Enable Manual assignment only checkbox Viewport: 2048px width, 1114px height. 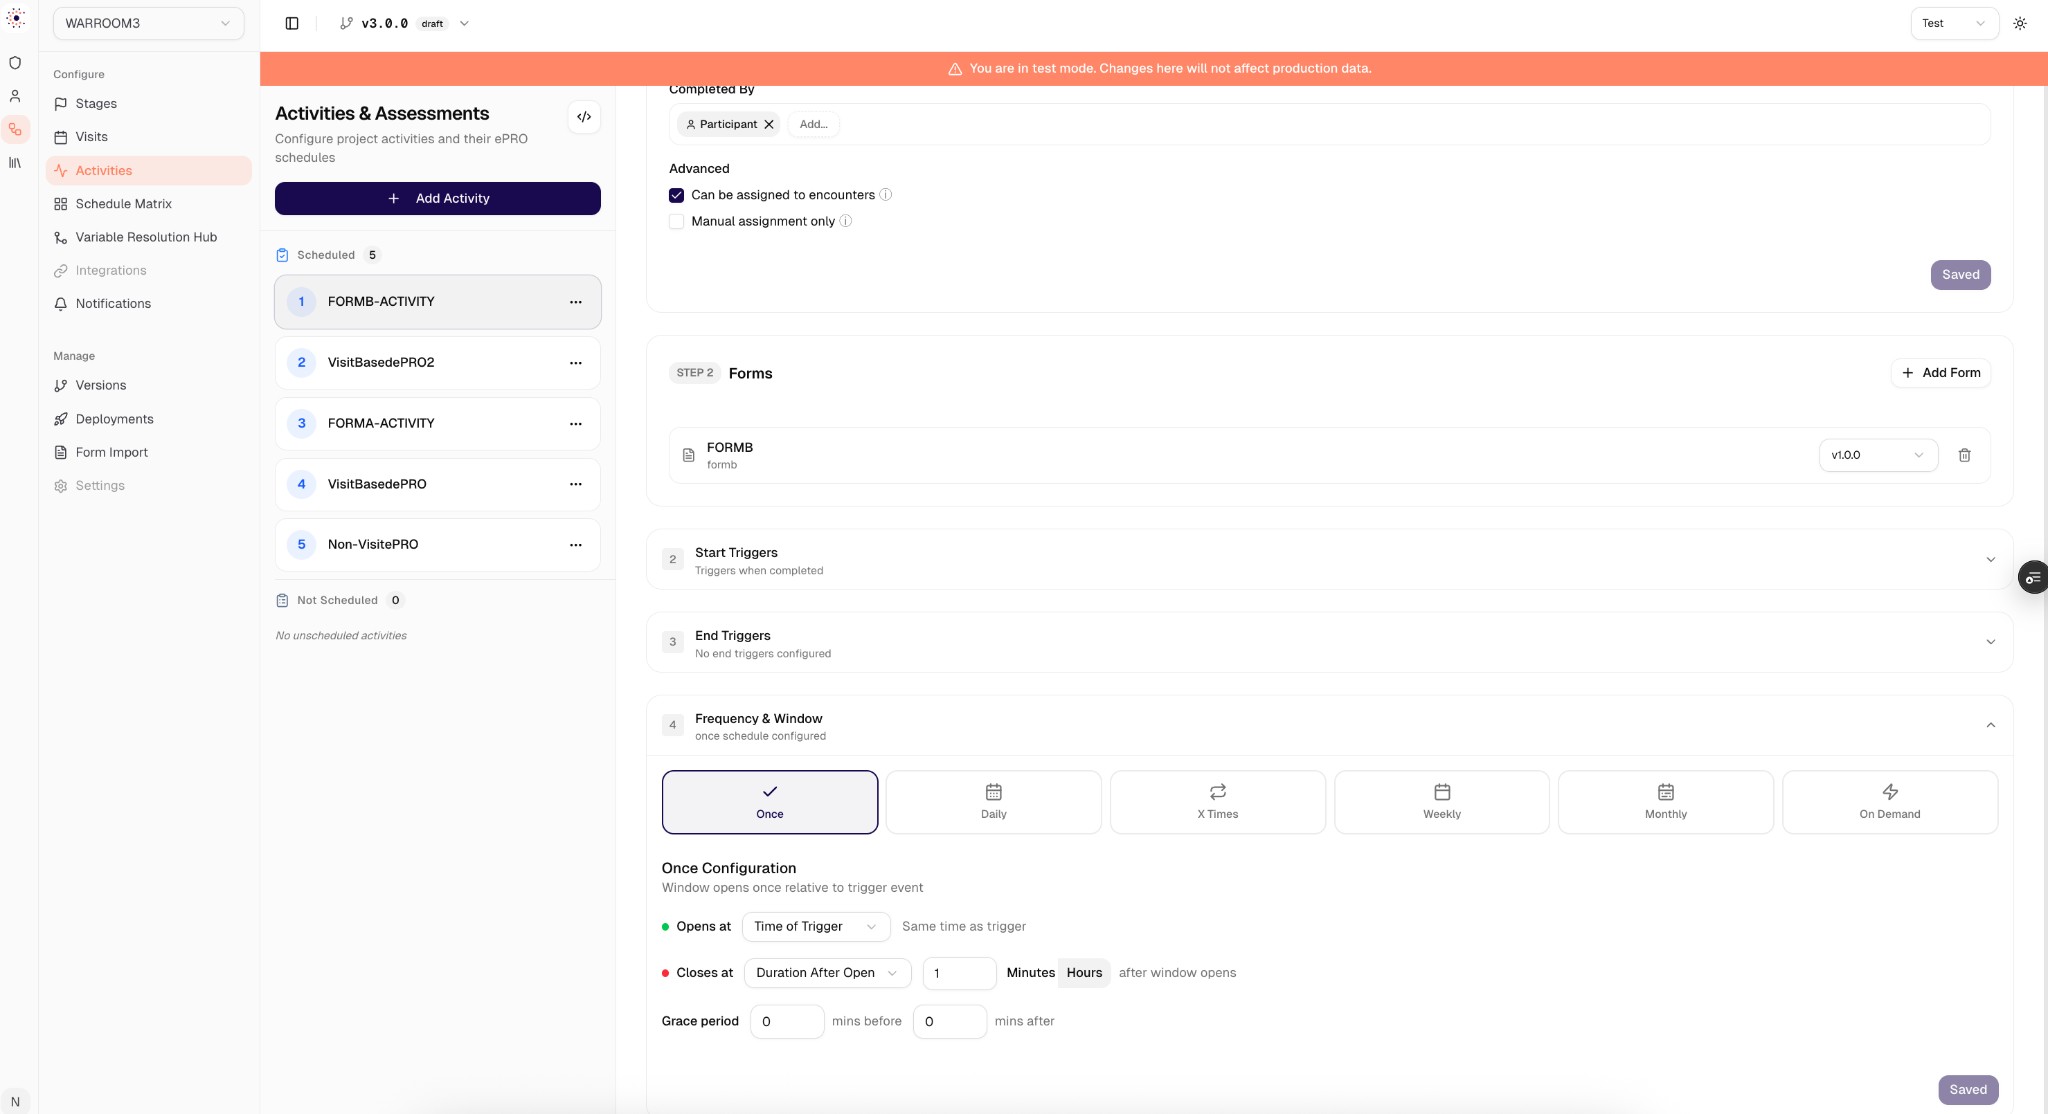point(677,222)
